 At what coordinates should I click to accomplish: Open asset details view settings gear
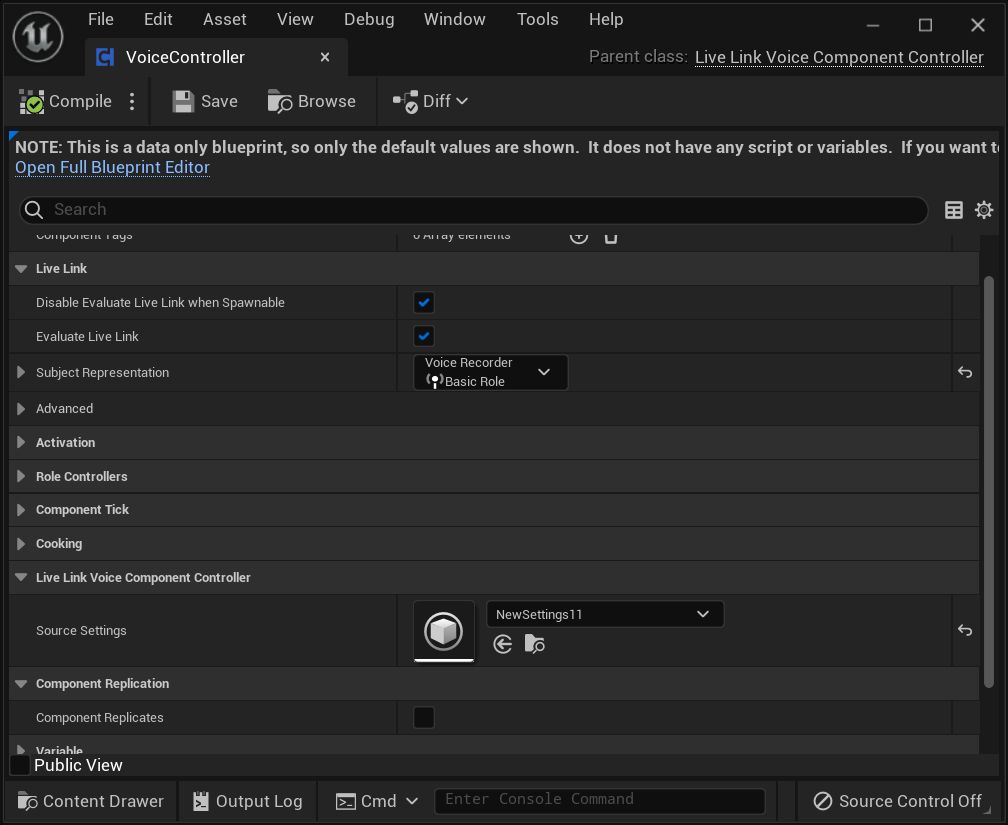[984, 210]
